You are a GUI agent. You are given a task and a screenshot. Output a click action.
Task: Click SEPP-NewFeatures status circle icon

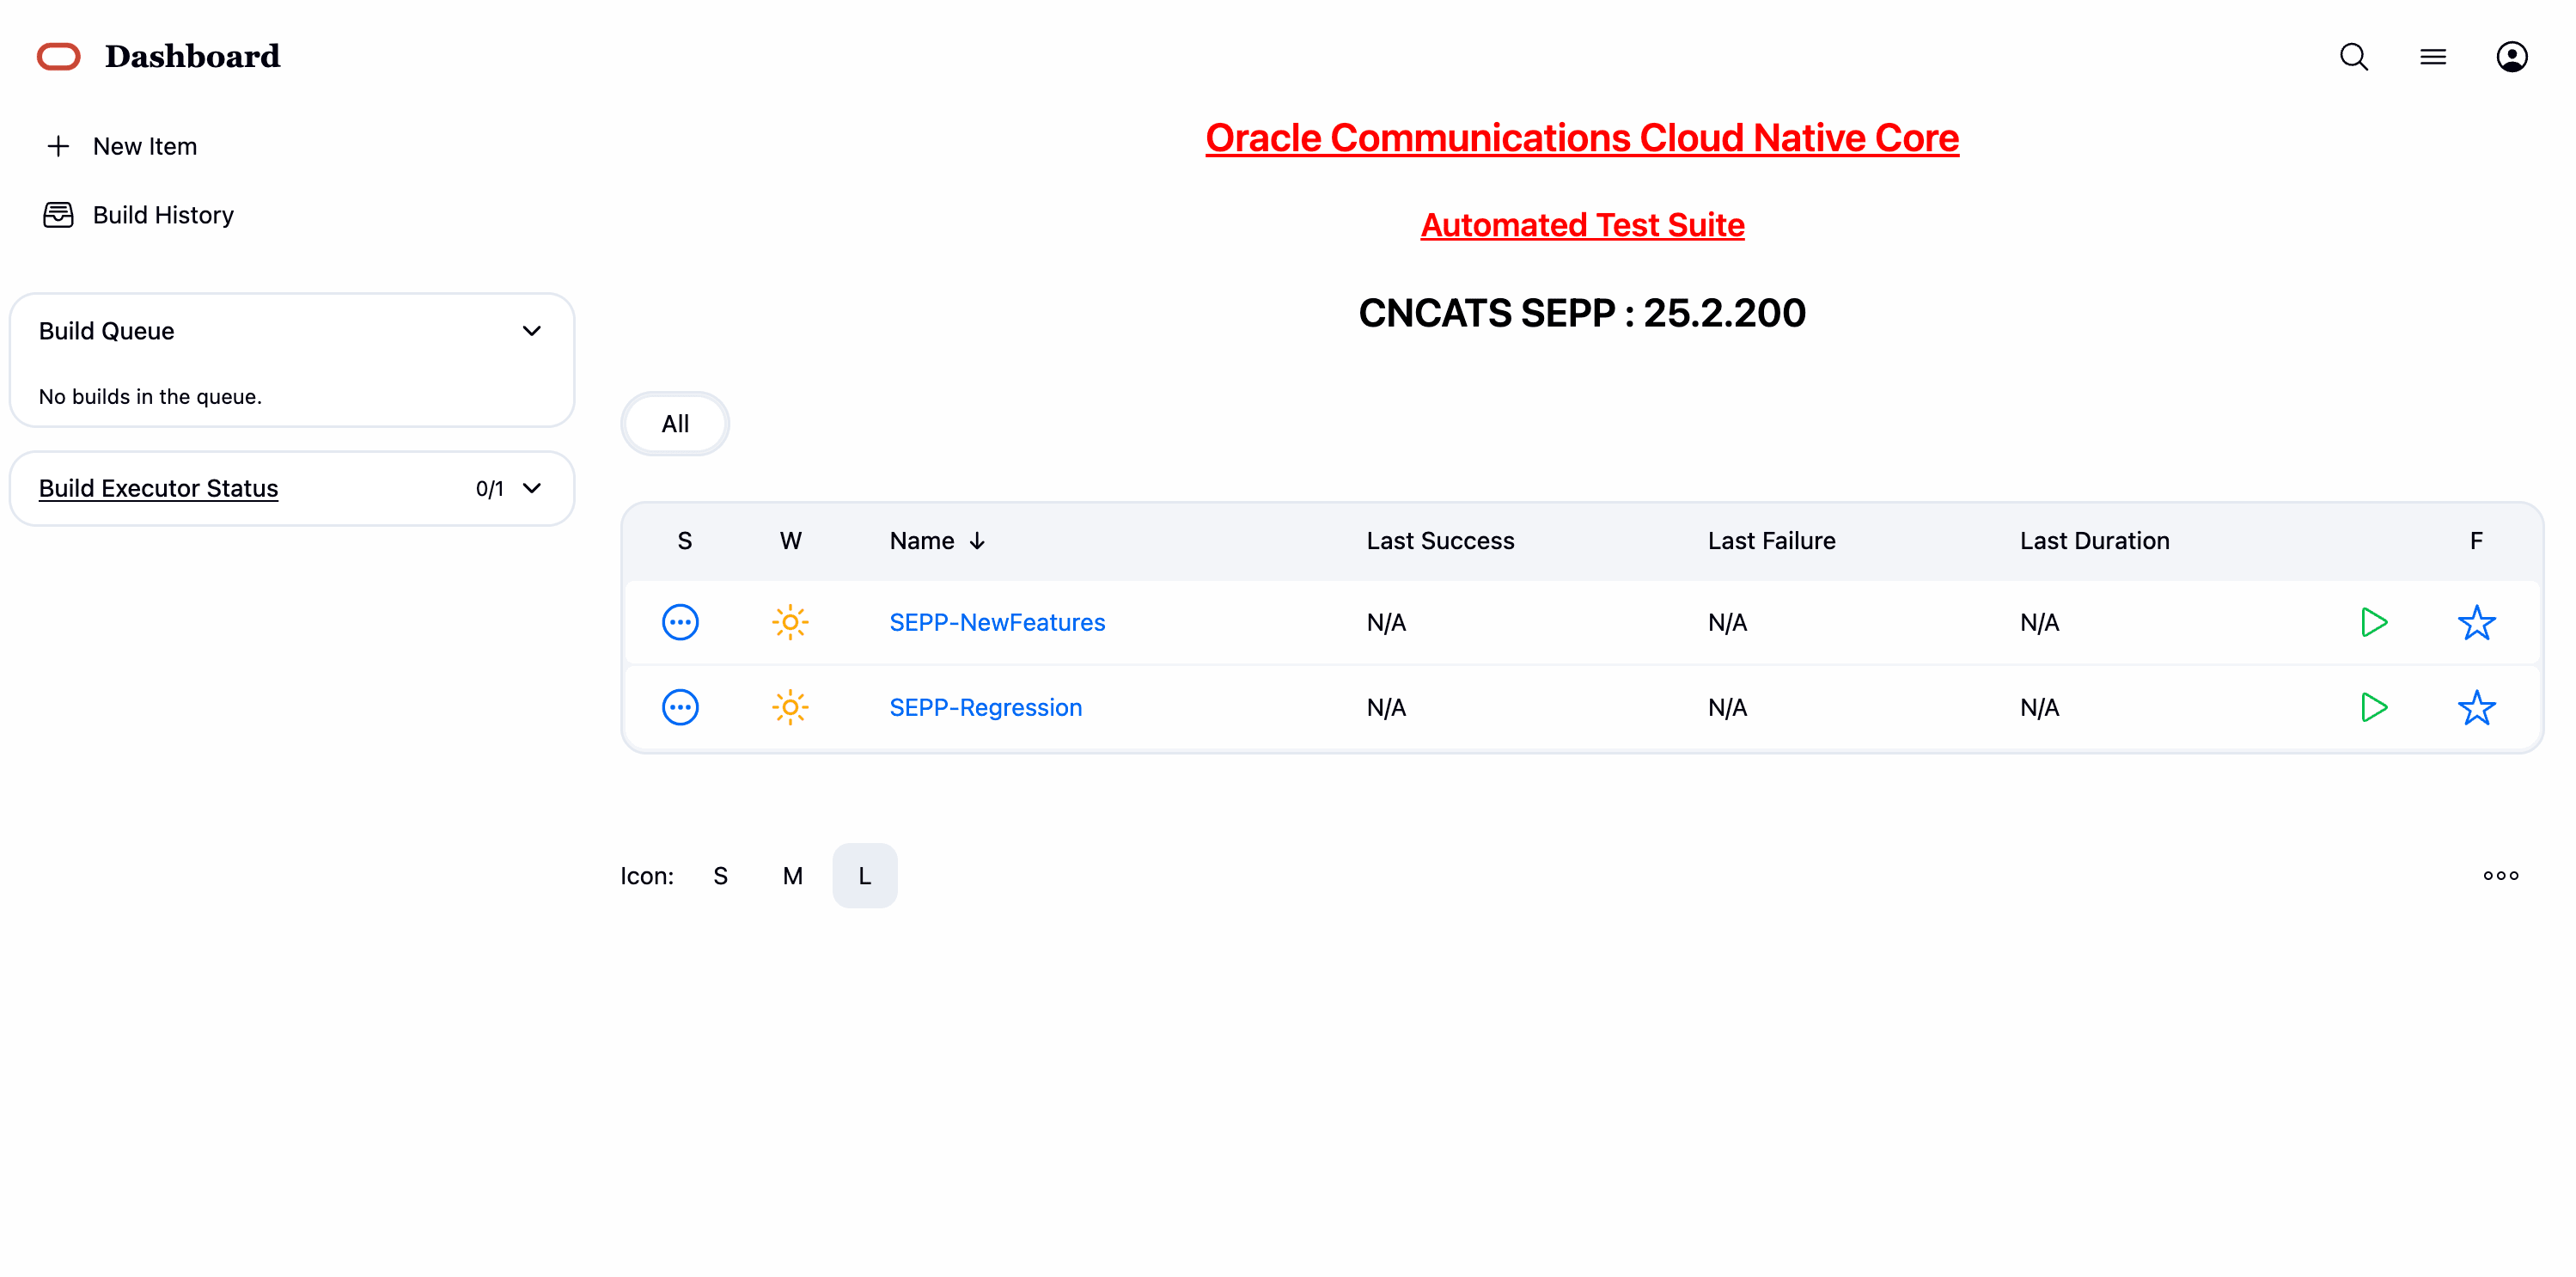(x=680, y=622)
